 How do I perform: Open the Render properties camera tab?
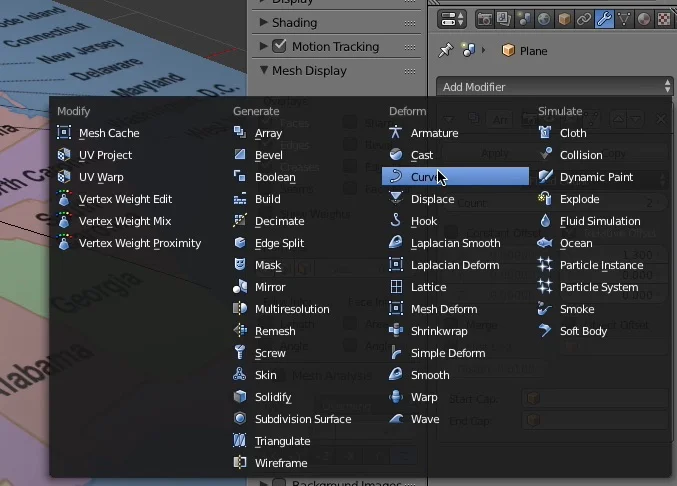[484, 19]
